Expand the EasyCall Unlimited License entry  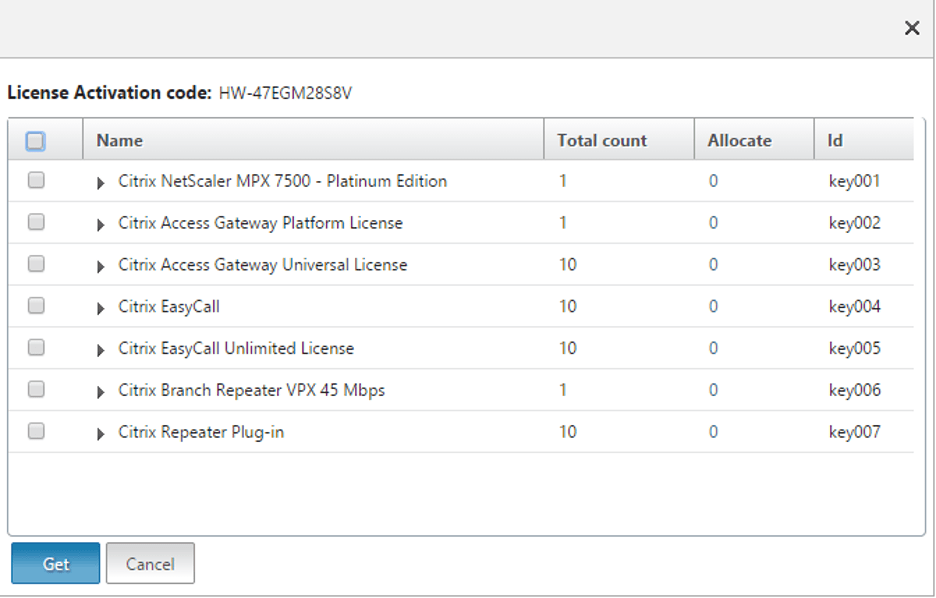pyautogui.click(x=100, y=348)
